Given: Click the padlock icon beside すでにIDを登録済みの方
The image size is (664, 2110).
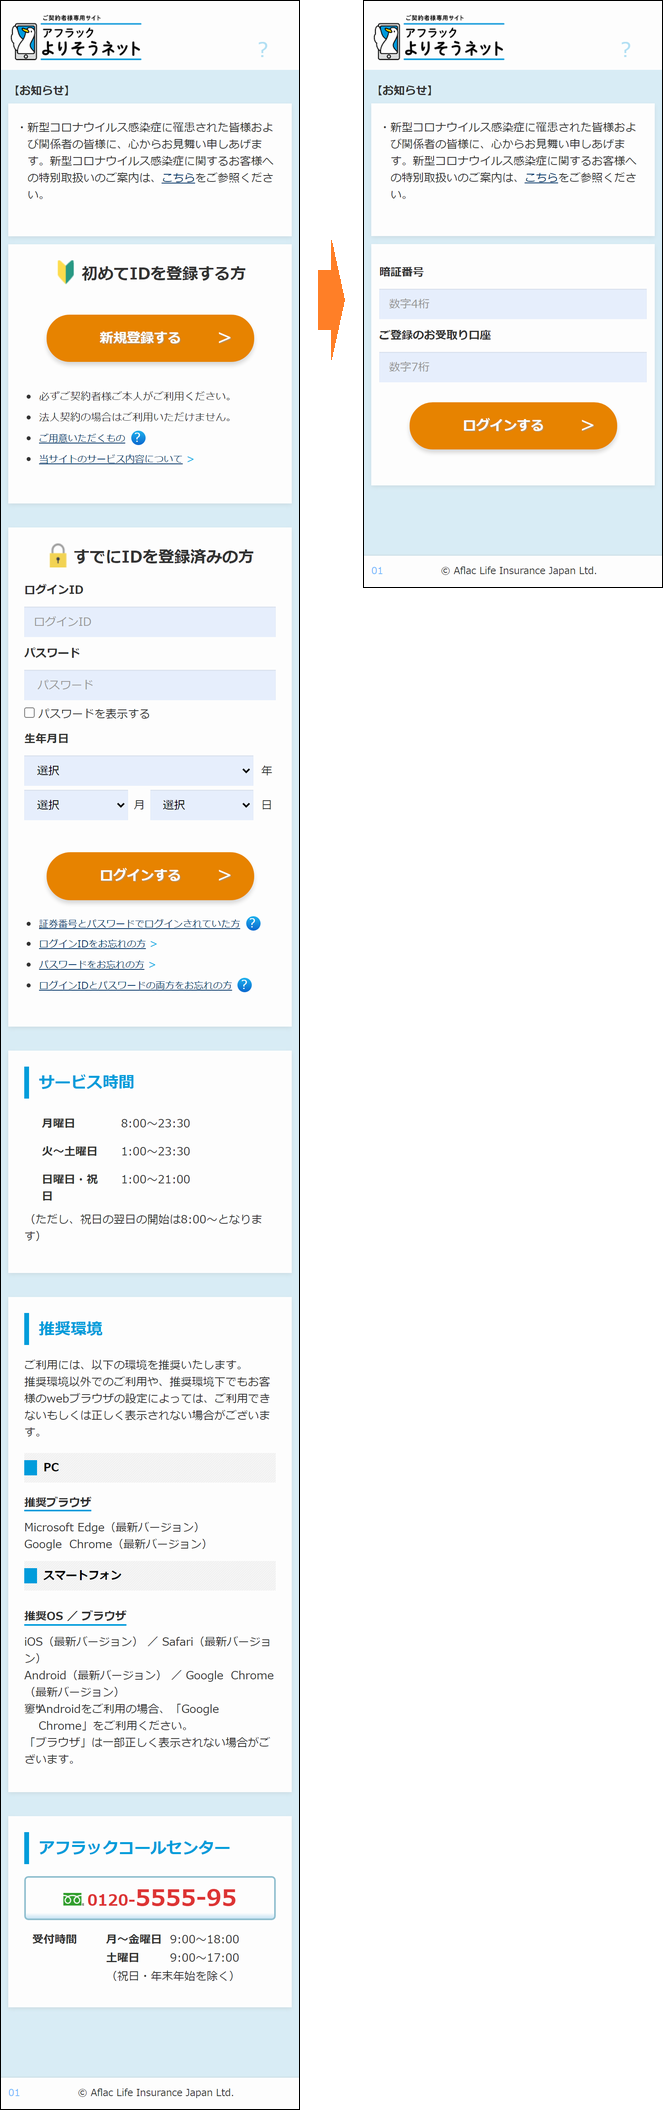Looking at the screenshot, I should pos(58,556).
